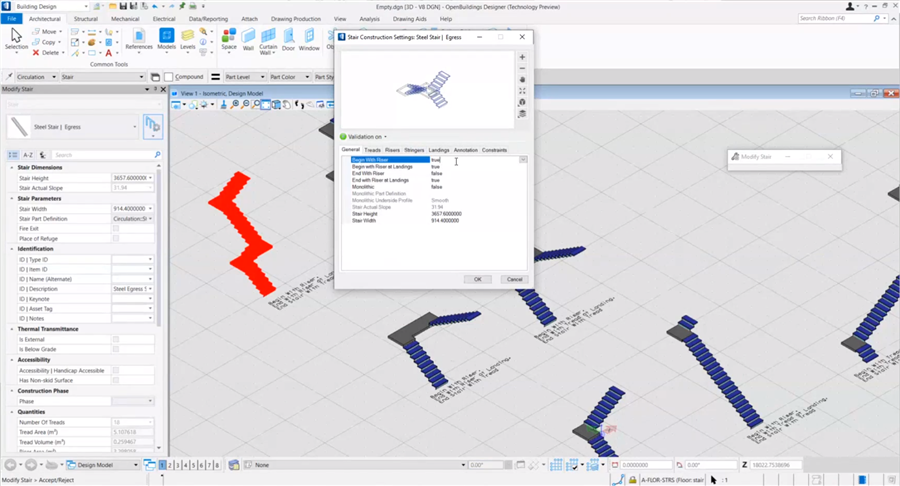Open the Mechanical ribbon tab
Screen dimensions: 900x486
coord(125,19)
